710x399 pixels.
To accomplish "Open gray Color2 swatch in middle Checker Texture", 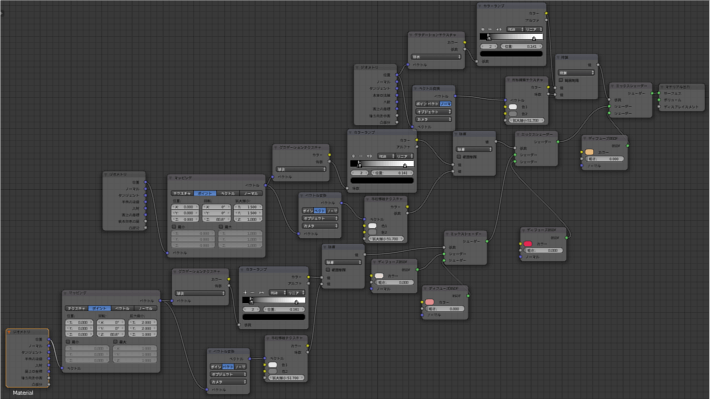I will click(372, 232).
